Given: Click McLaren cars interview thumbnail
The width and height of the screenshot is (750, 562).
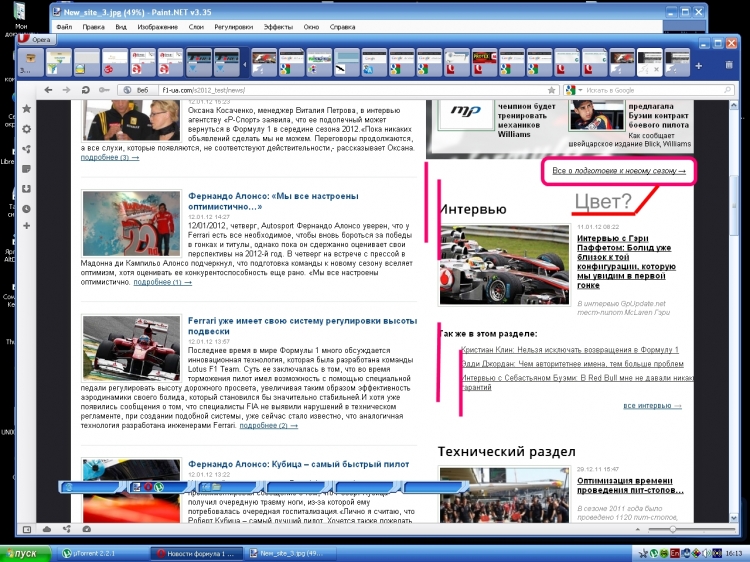Looking at the screenshot, I should (x=505, y=264).
